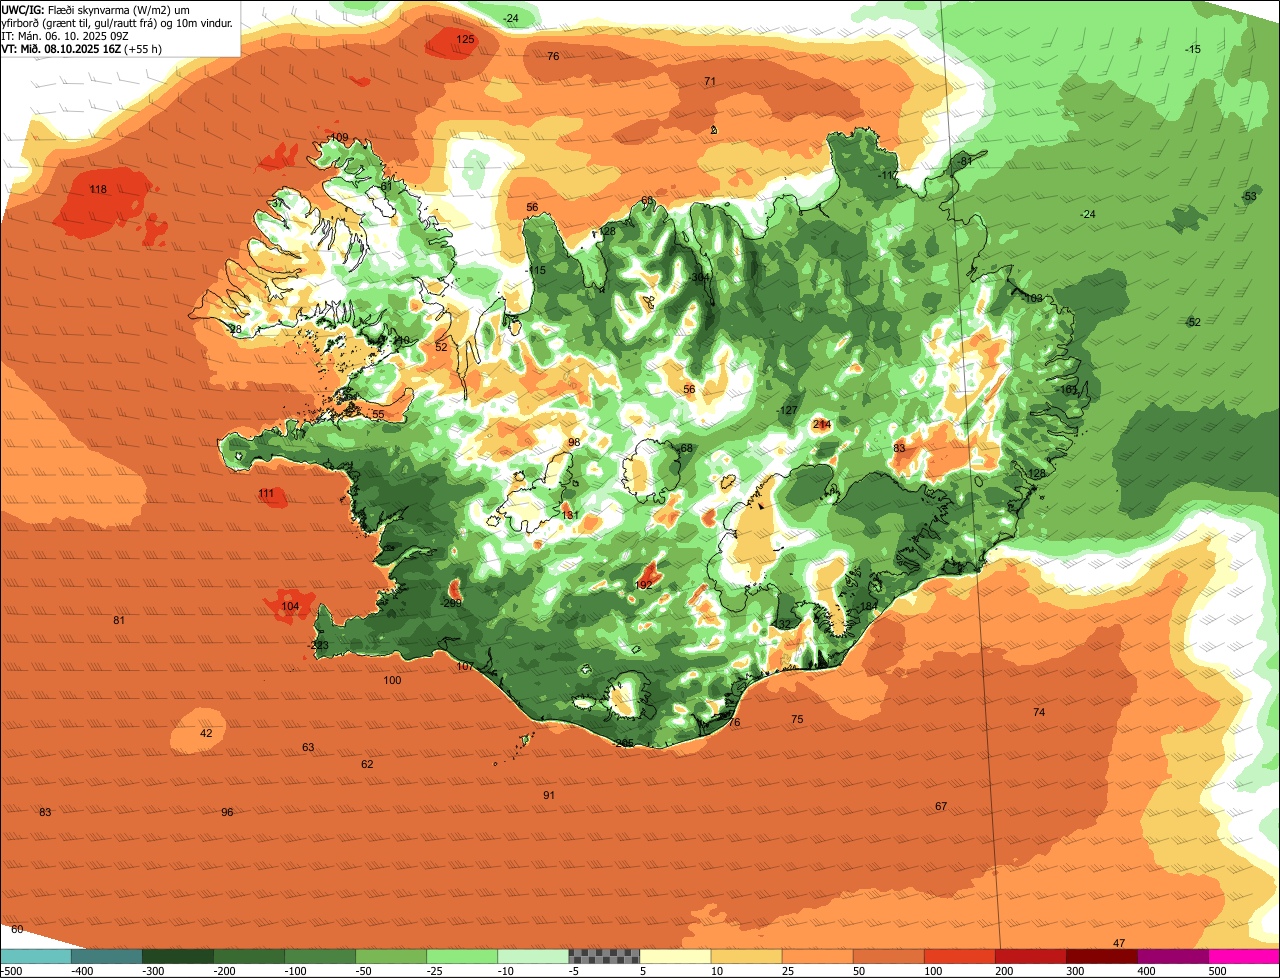Viewport: 1280px width, 978px height.
Task: Click the light green swatch labeled -25
Action: 461,956
